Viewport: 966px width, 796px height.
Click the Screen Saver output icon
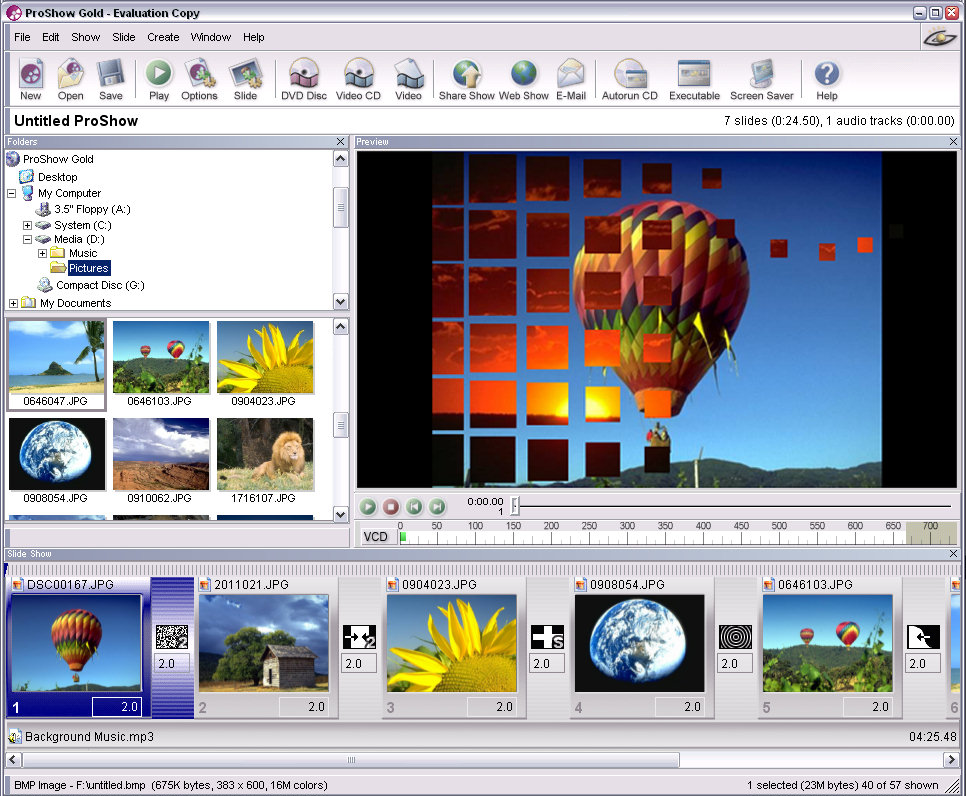pos(761,76)
